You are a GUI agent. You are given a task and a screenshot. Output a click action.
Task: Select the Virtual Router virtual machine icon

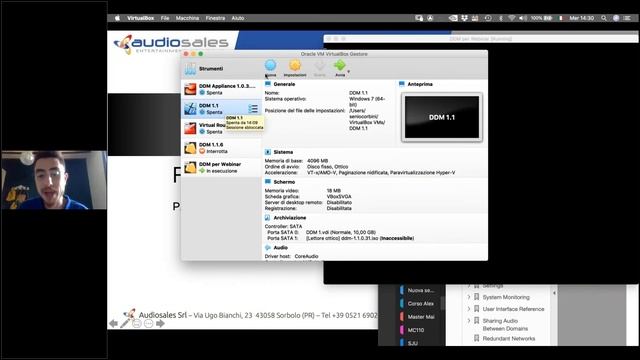point(190,128)
